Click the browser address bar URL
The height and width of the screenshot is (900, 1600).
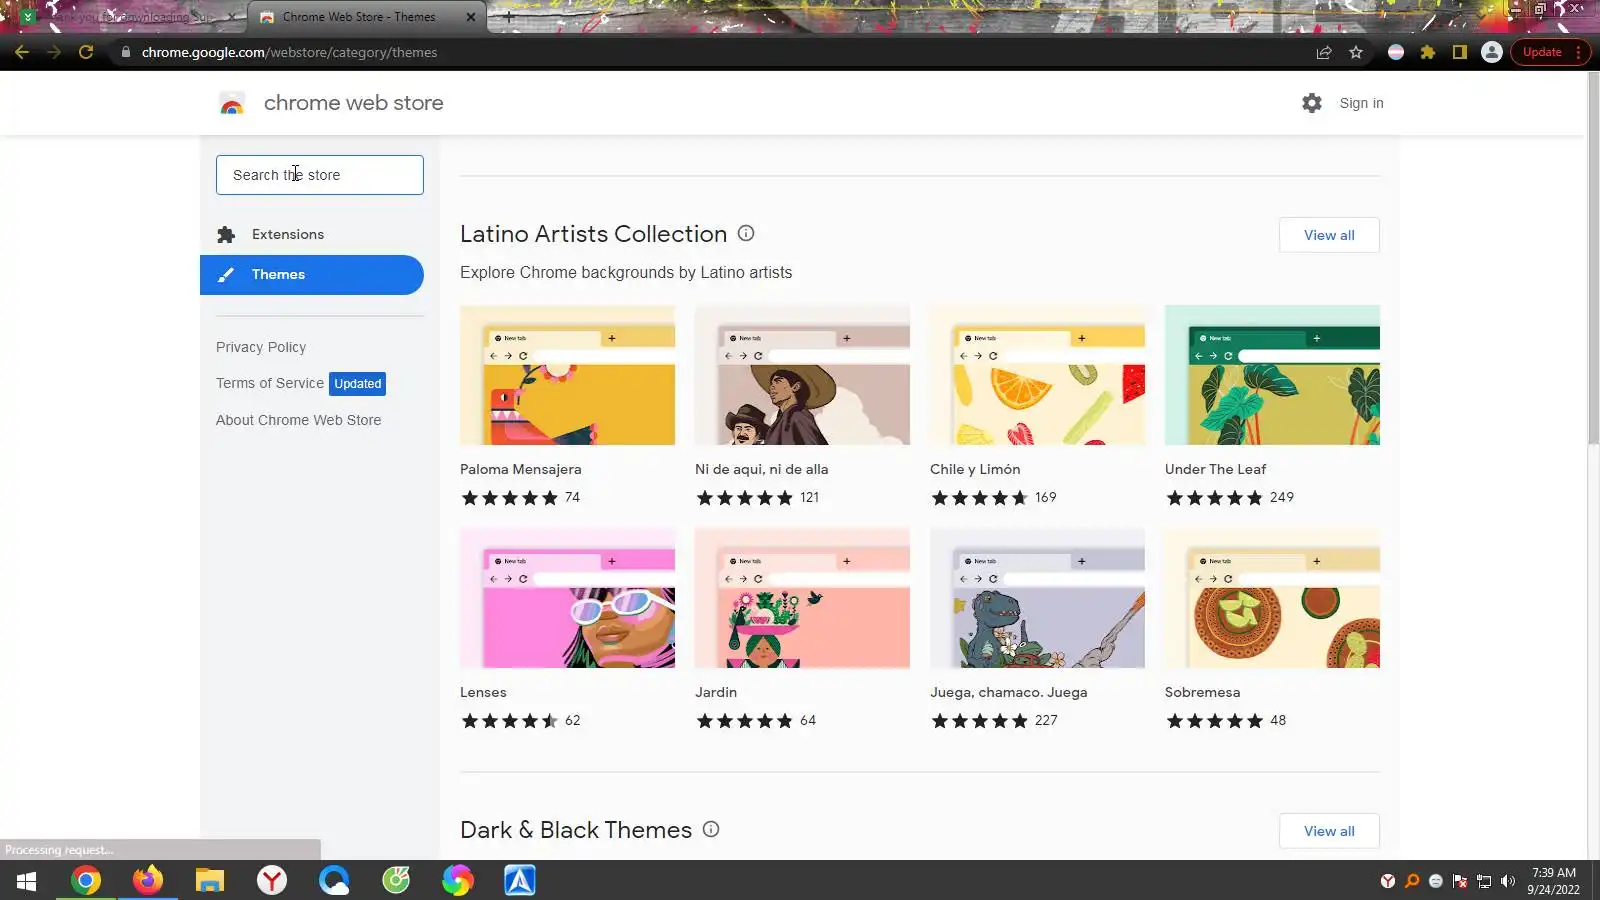point(289,52)
